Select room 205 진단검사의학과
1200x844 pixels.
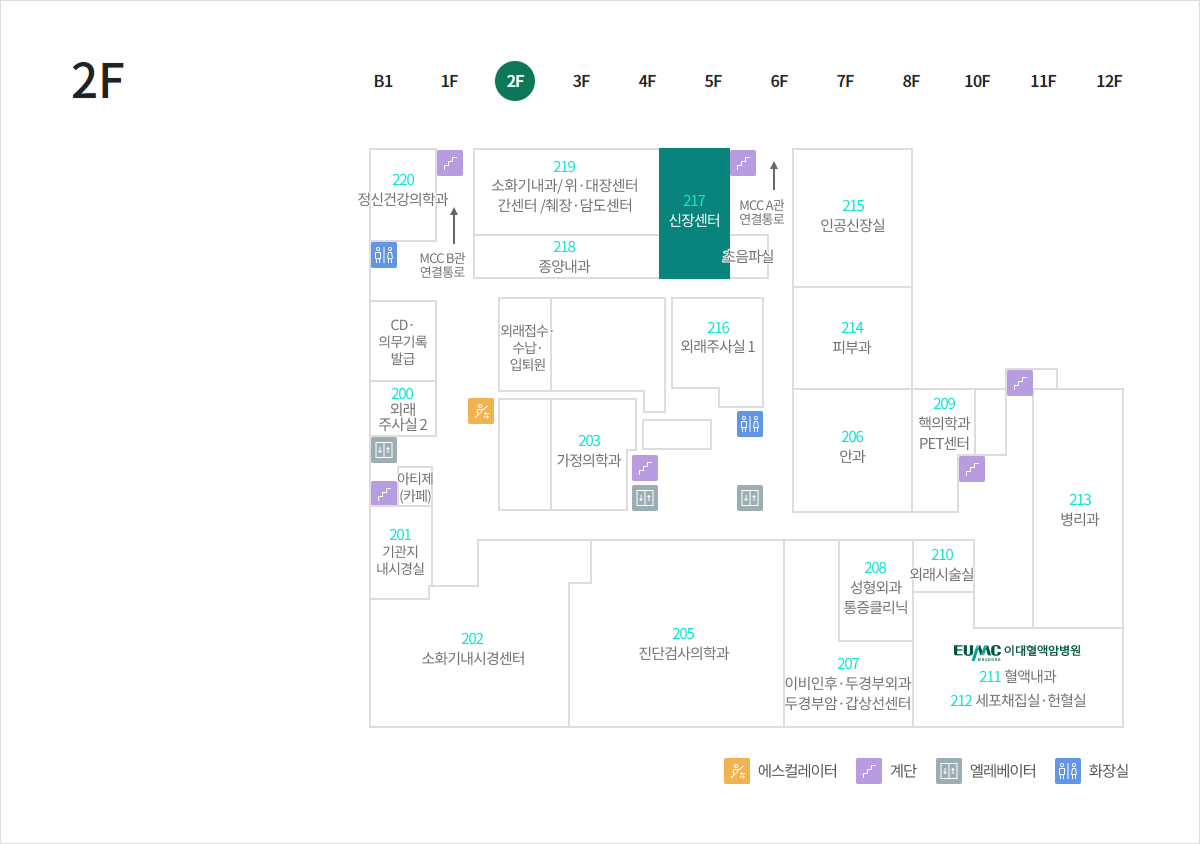coord(684,643)
